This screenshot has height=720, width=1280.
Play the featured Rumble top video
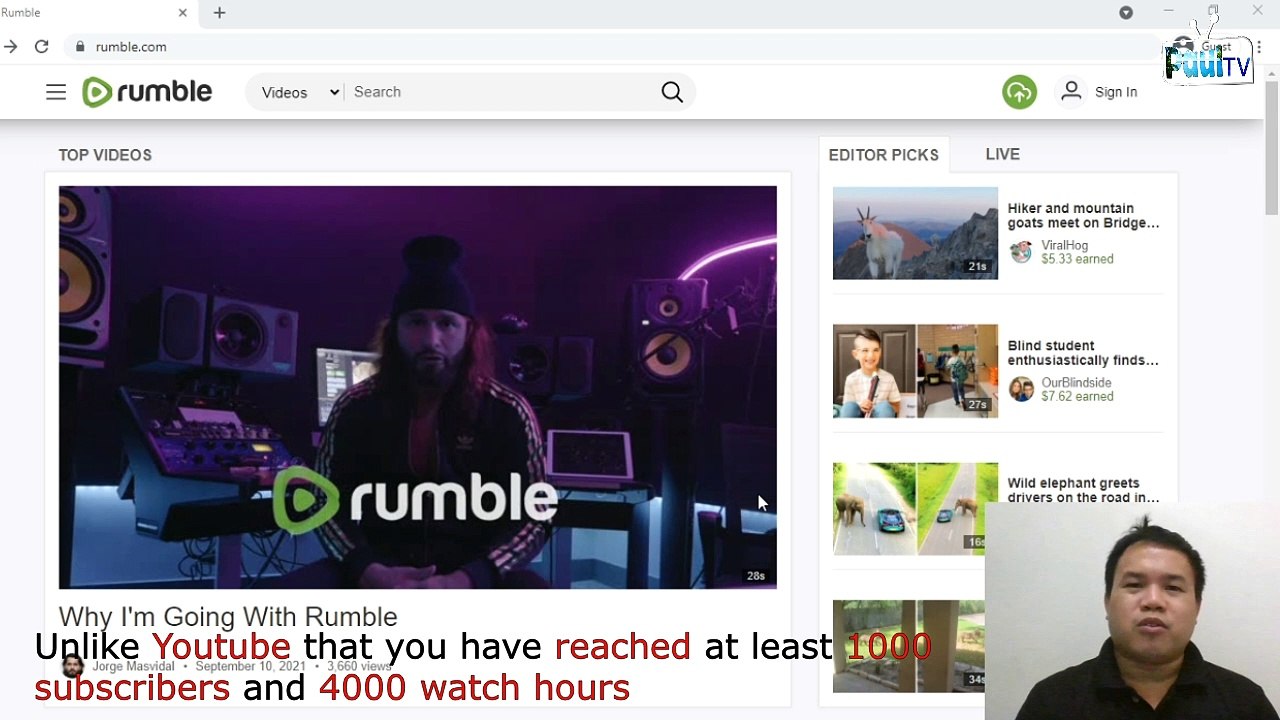click(417, 387)
